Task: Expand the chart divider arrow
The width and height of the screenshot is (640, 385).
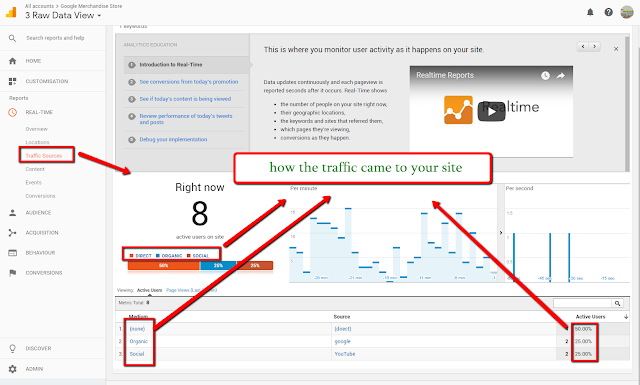Action: coord(501,233)
